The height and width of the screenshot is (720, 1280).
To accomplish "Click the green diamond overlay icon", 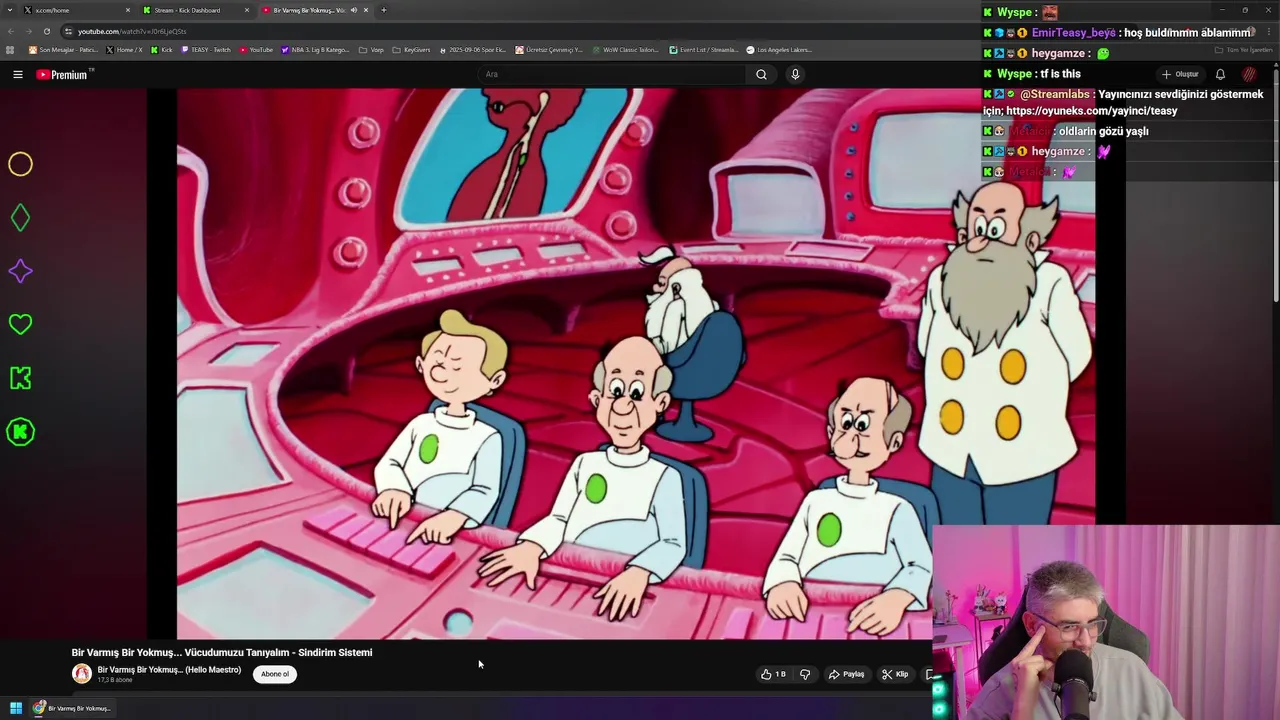I will pyautogui.click(x=20, y=218).
